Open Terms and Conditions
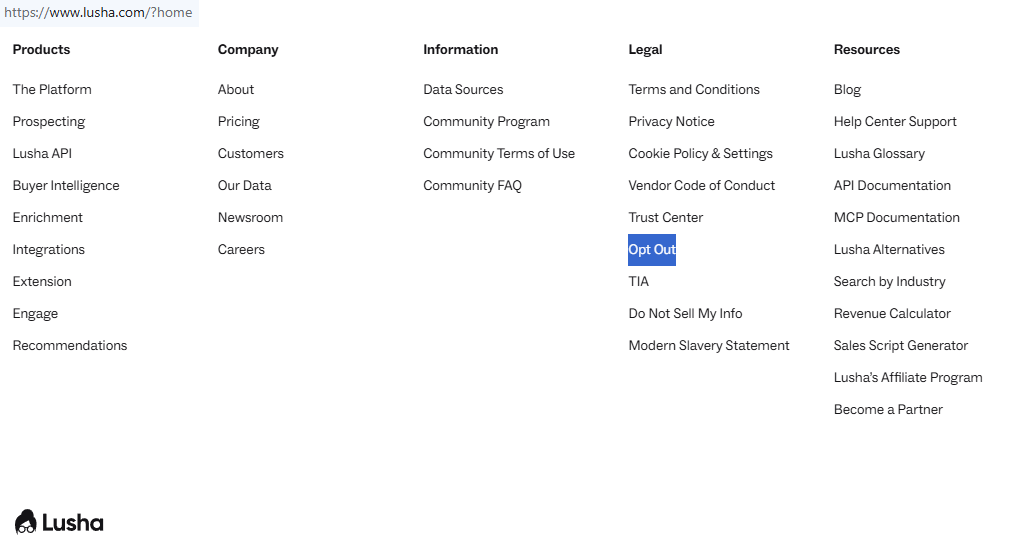 pos(694,90)
